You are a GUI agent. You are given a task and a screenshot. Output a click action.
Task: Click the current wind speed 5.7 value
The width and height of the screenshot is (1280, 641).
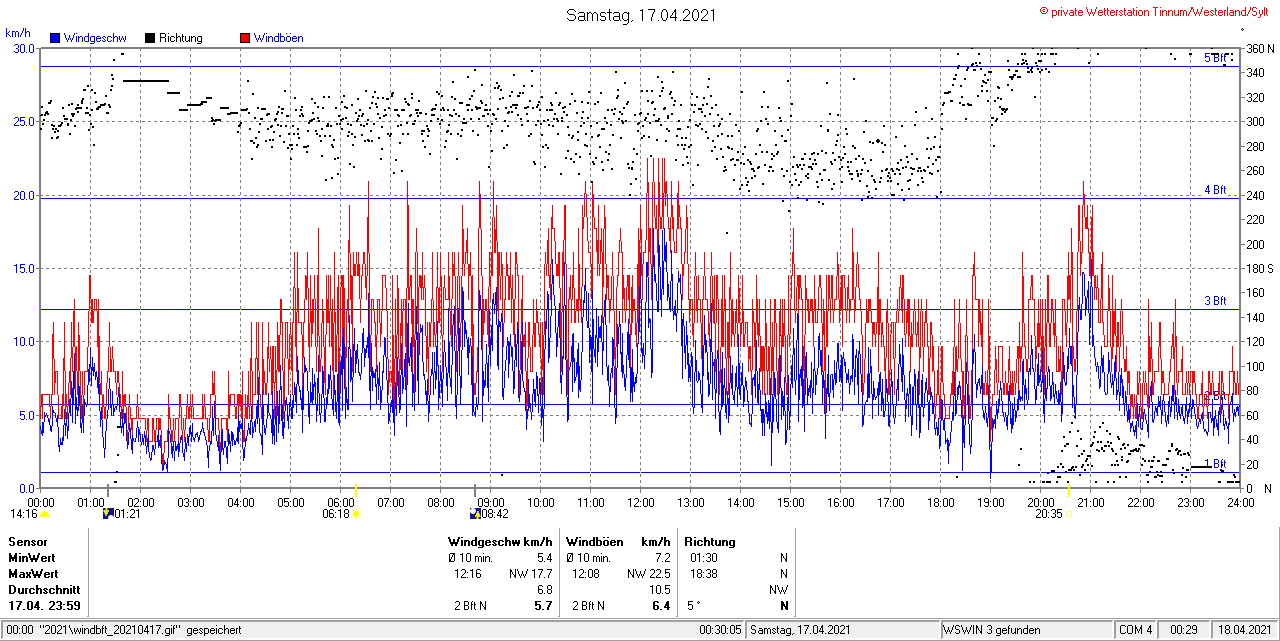pyautogui.click(x=543, y=606)
